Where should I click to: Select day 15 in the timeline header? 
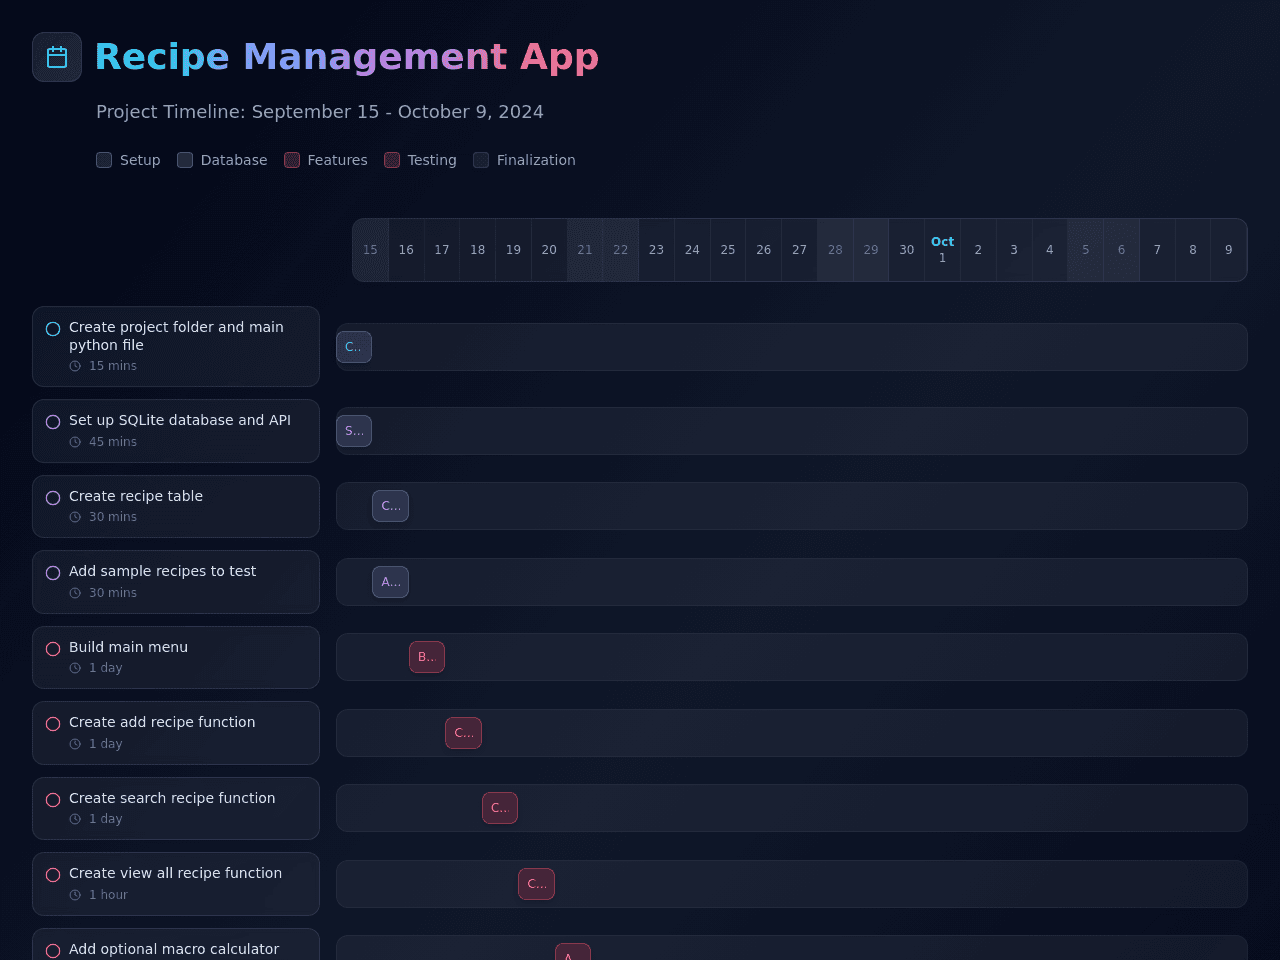(x=371, y=250)
